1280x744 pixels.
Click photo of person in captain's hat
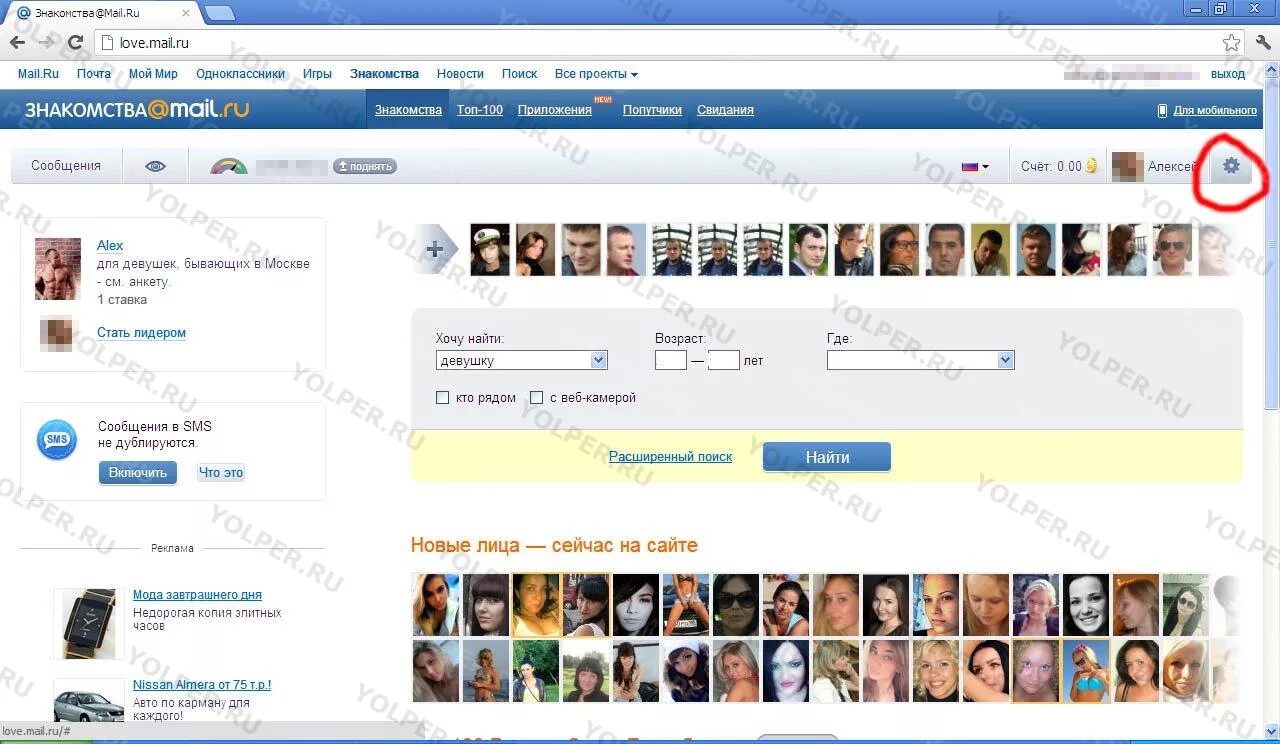pos(490,250)
